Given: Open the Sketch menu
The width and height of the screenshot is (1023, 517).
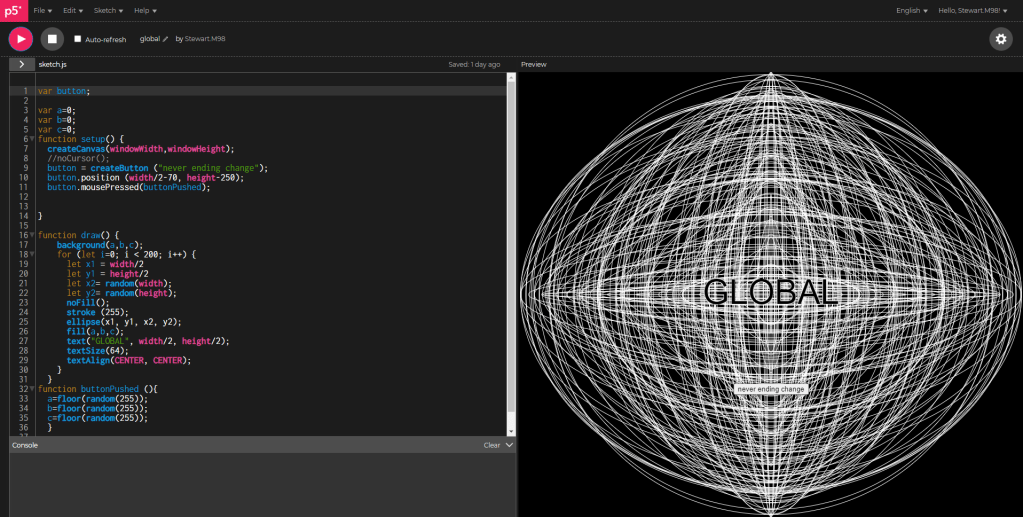Looking at the screenshot, I should 108,10.
